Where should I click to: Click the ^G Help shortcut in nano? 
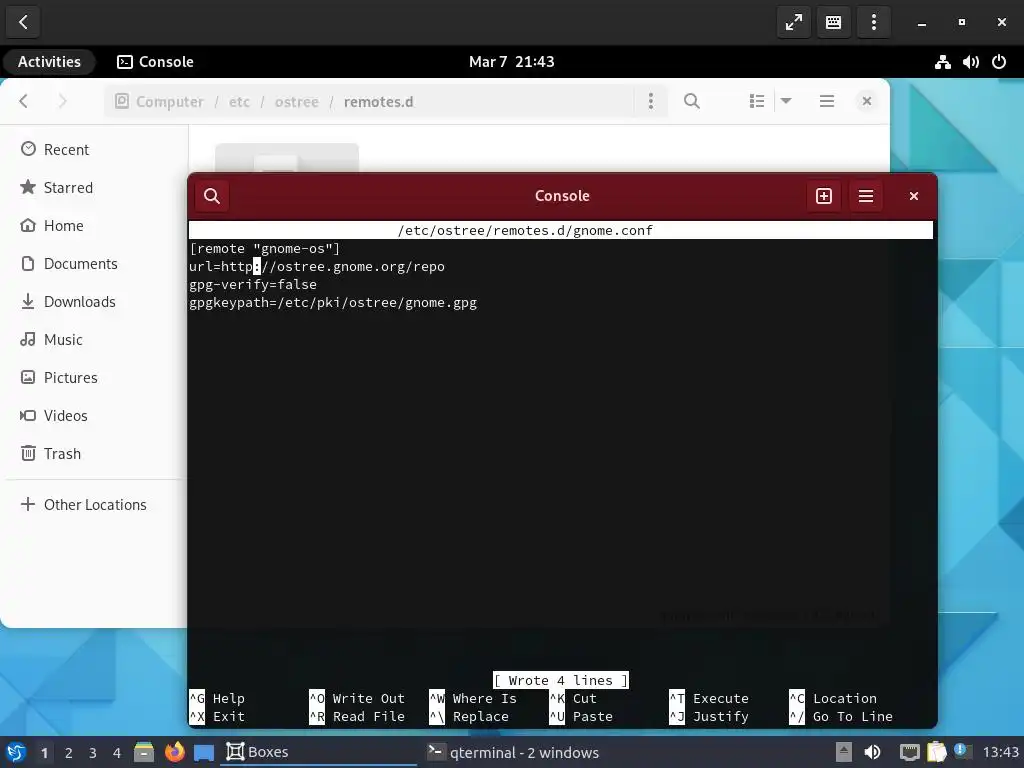point(217,698)
